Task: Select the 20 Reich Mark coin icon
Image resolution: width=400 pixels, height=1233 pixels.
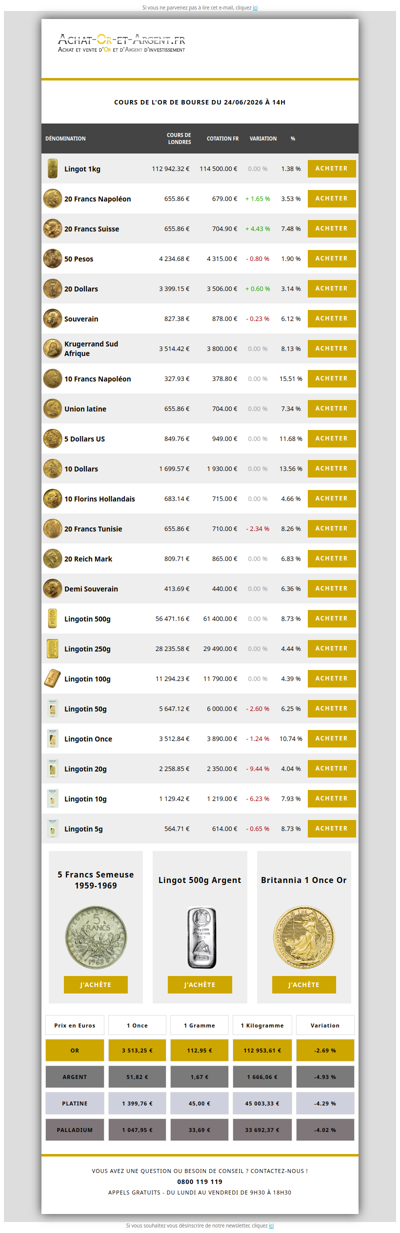Action: [x=52, y=559]
